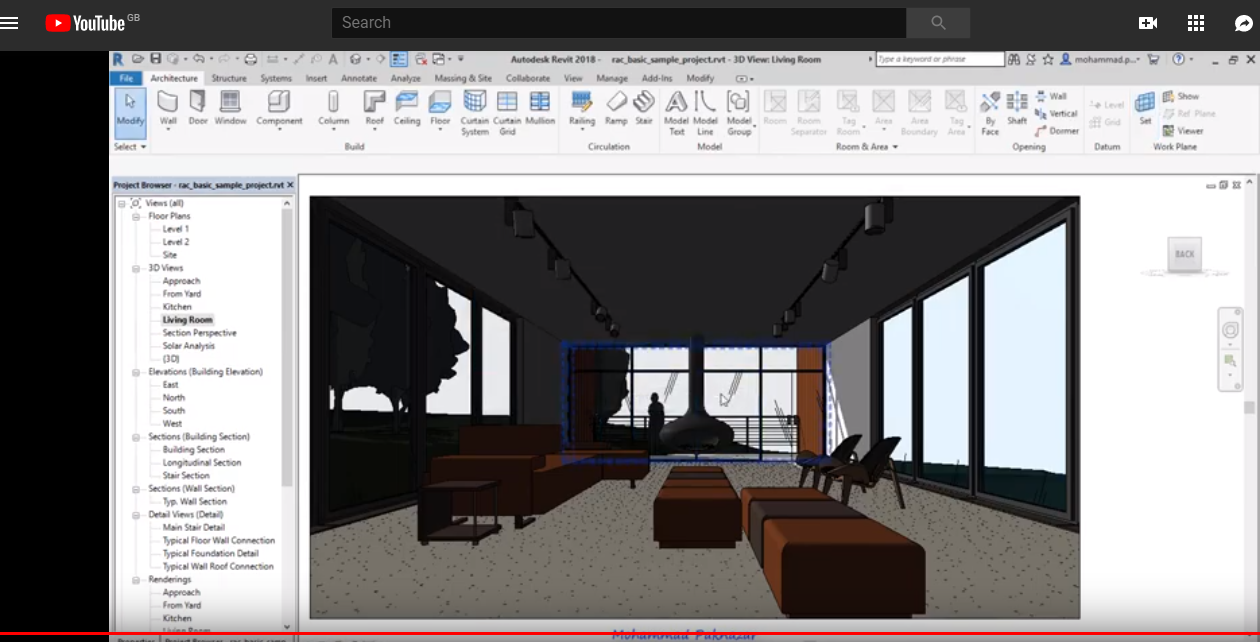Click the Dormer opening tool
1260x642 pixels.
(1057, 131)
